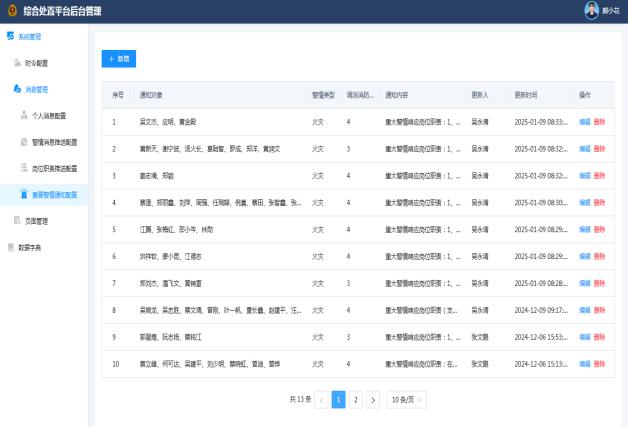628x427 pixels.
Task: Open 警情消息推送配置 menu item
Action: point(54,141)
